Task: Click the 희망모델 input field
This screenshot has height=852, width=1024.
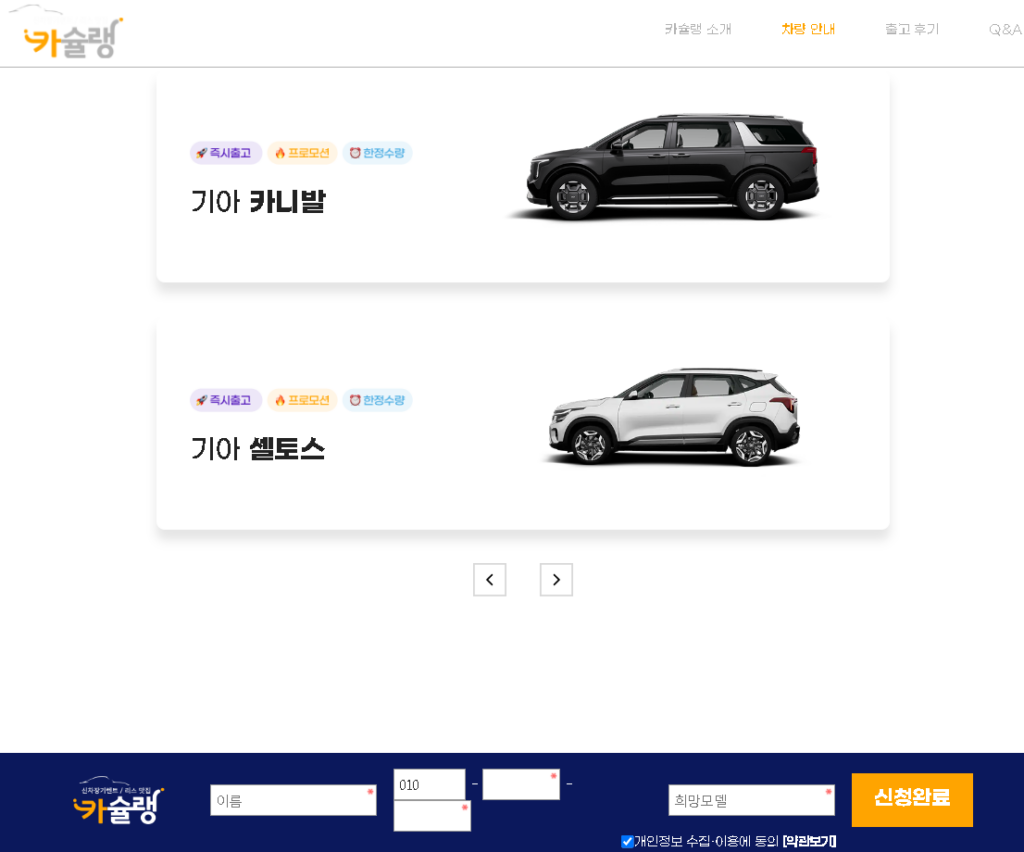Action: click(x=750, y=800)
